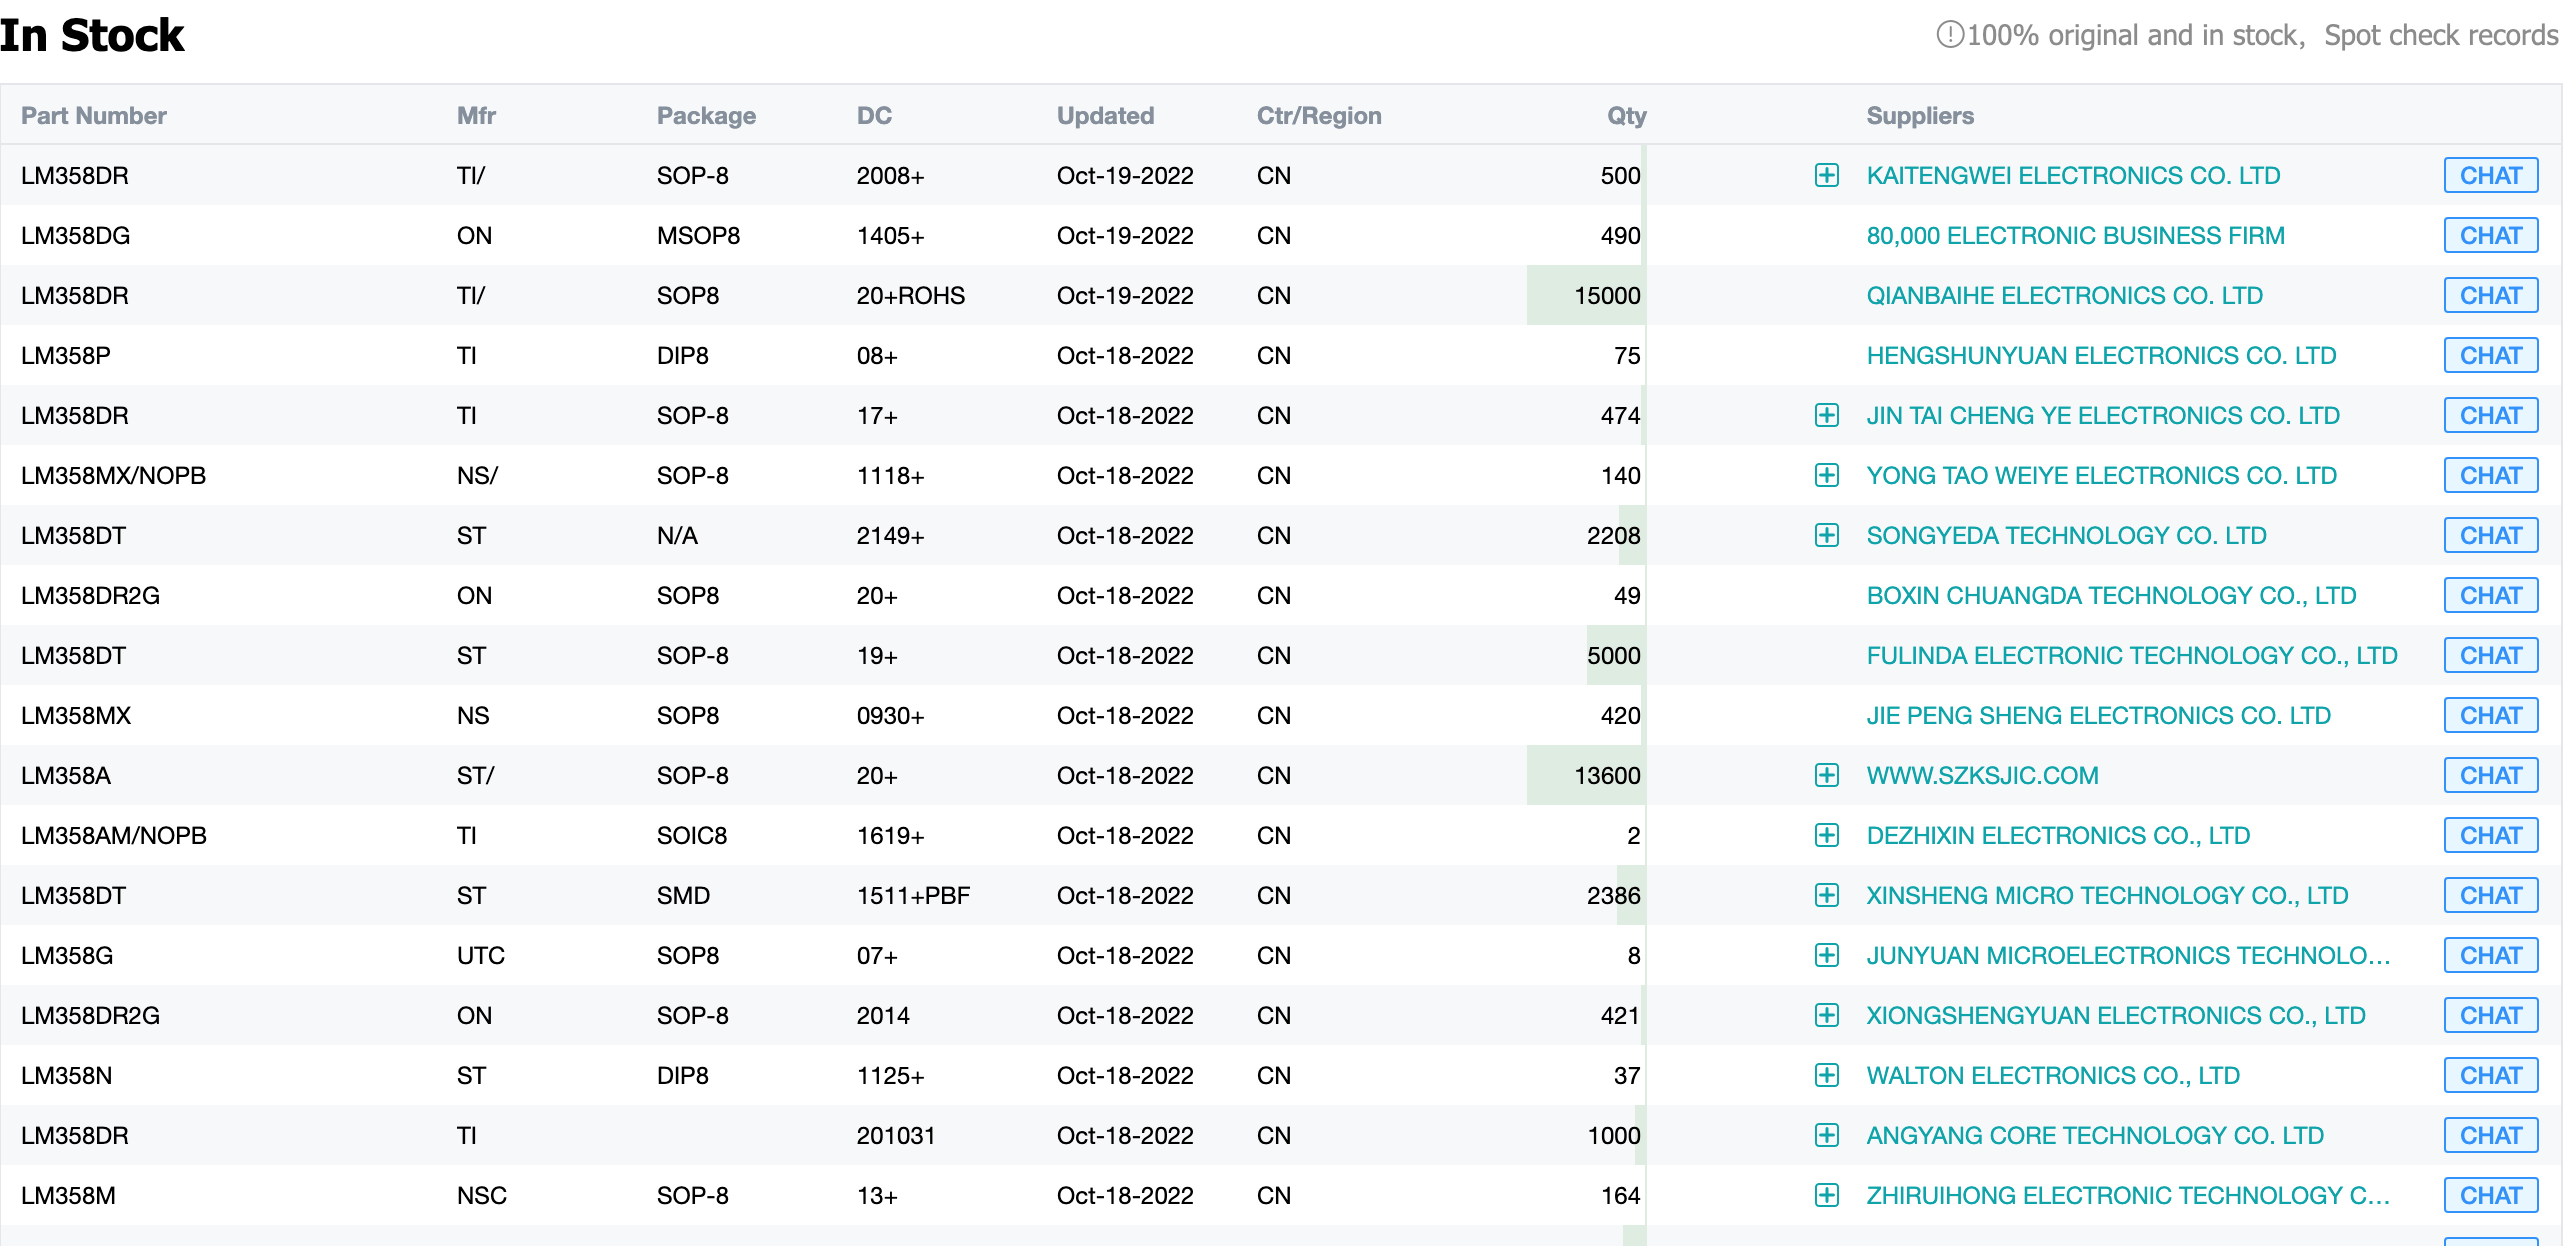The image size is (2566, 1246).
Task: Expand JUNYUAN MICROELECTRONICS plus icon
Action: click(1826, 955)
